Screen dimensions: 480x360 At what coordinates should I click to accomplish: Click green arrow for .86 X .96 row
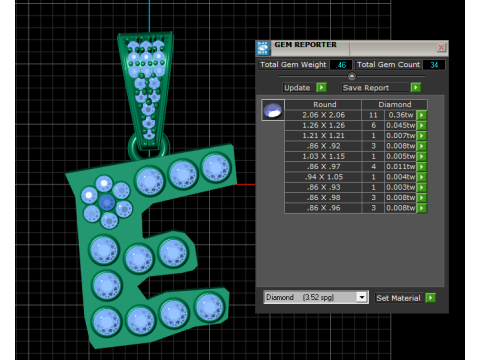click(x=422, y=208)
